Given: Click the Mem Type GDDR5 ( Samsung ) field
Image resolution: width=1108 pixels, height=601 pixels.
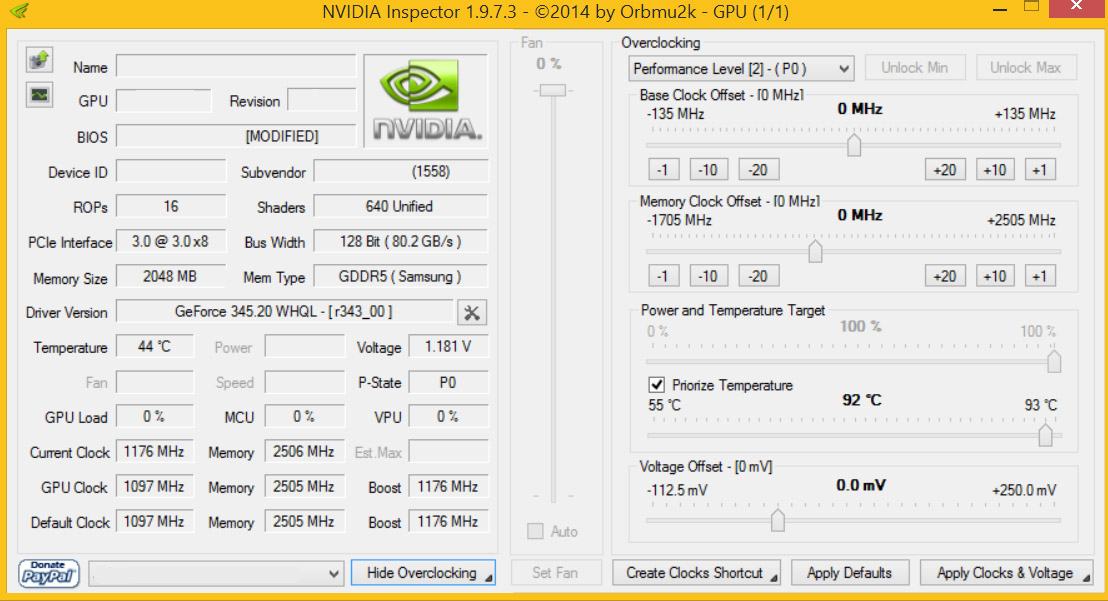Looking at the screenshot, I should (x=401, y=276).
